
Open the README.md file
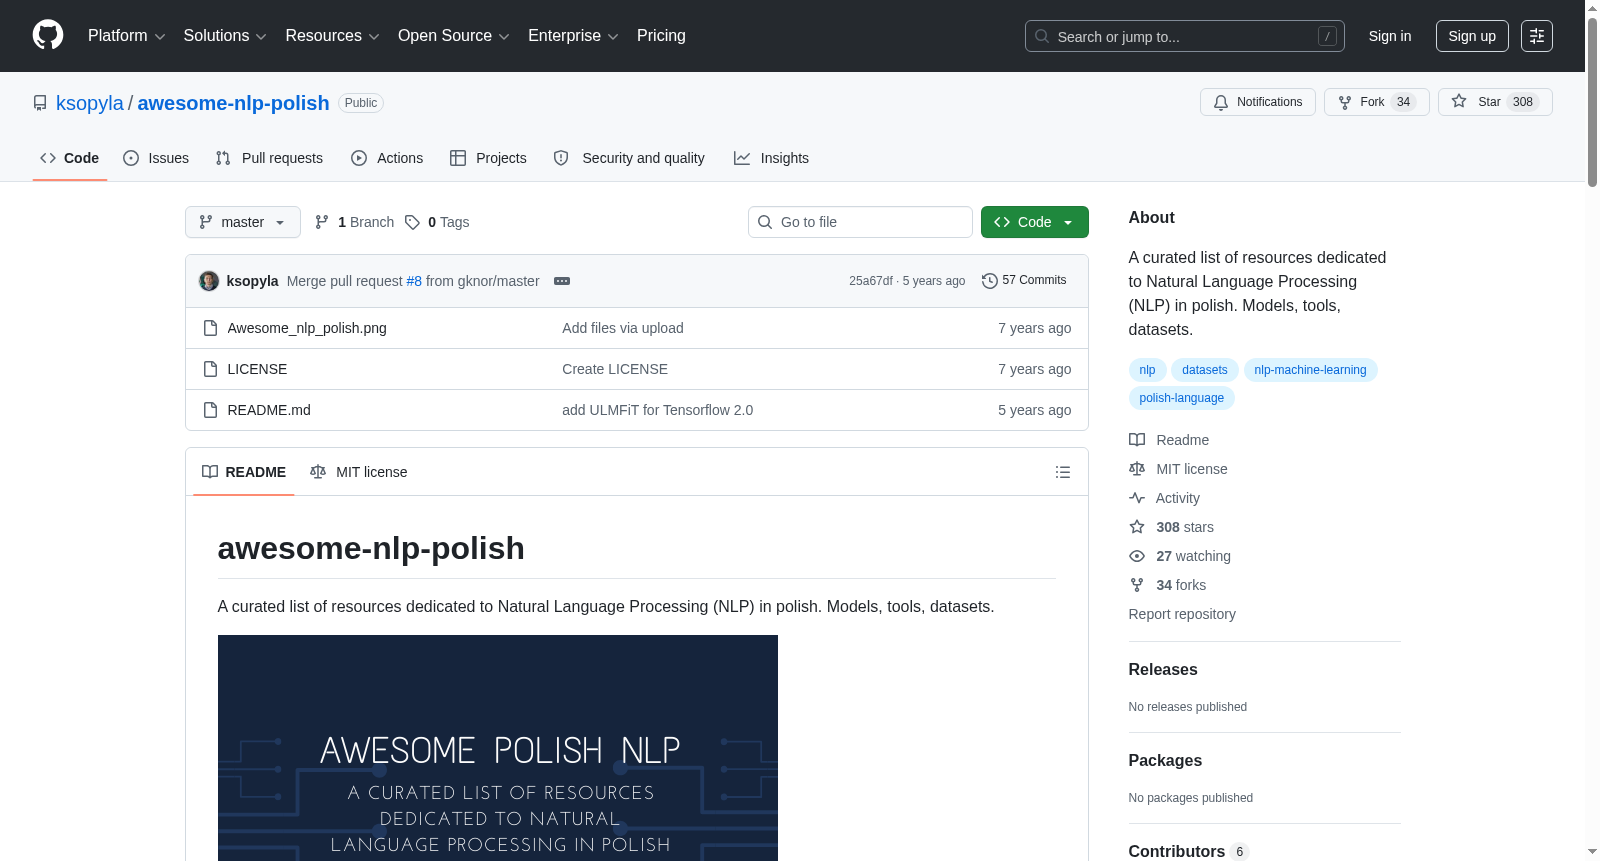click(269, 410)
